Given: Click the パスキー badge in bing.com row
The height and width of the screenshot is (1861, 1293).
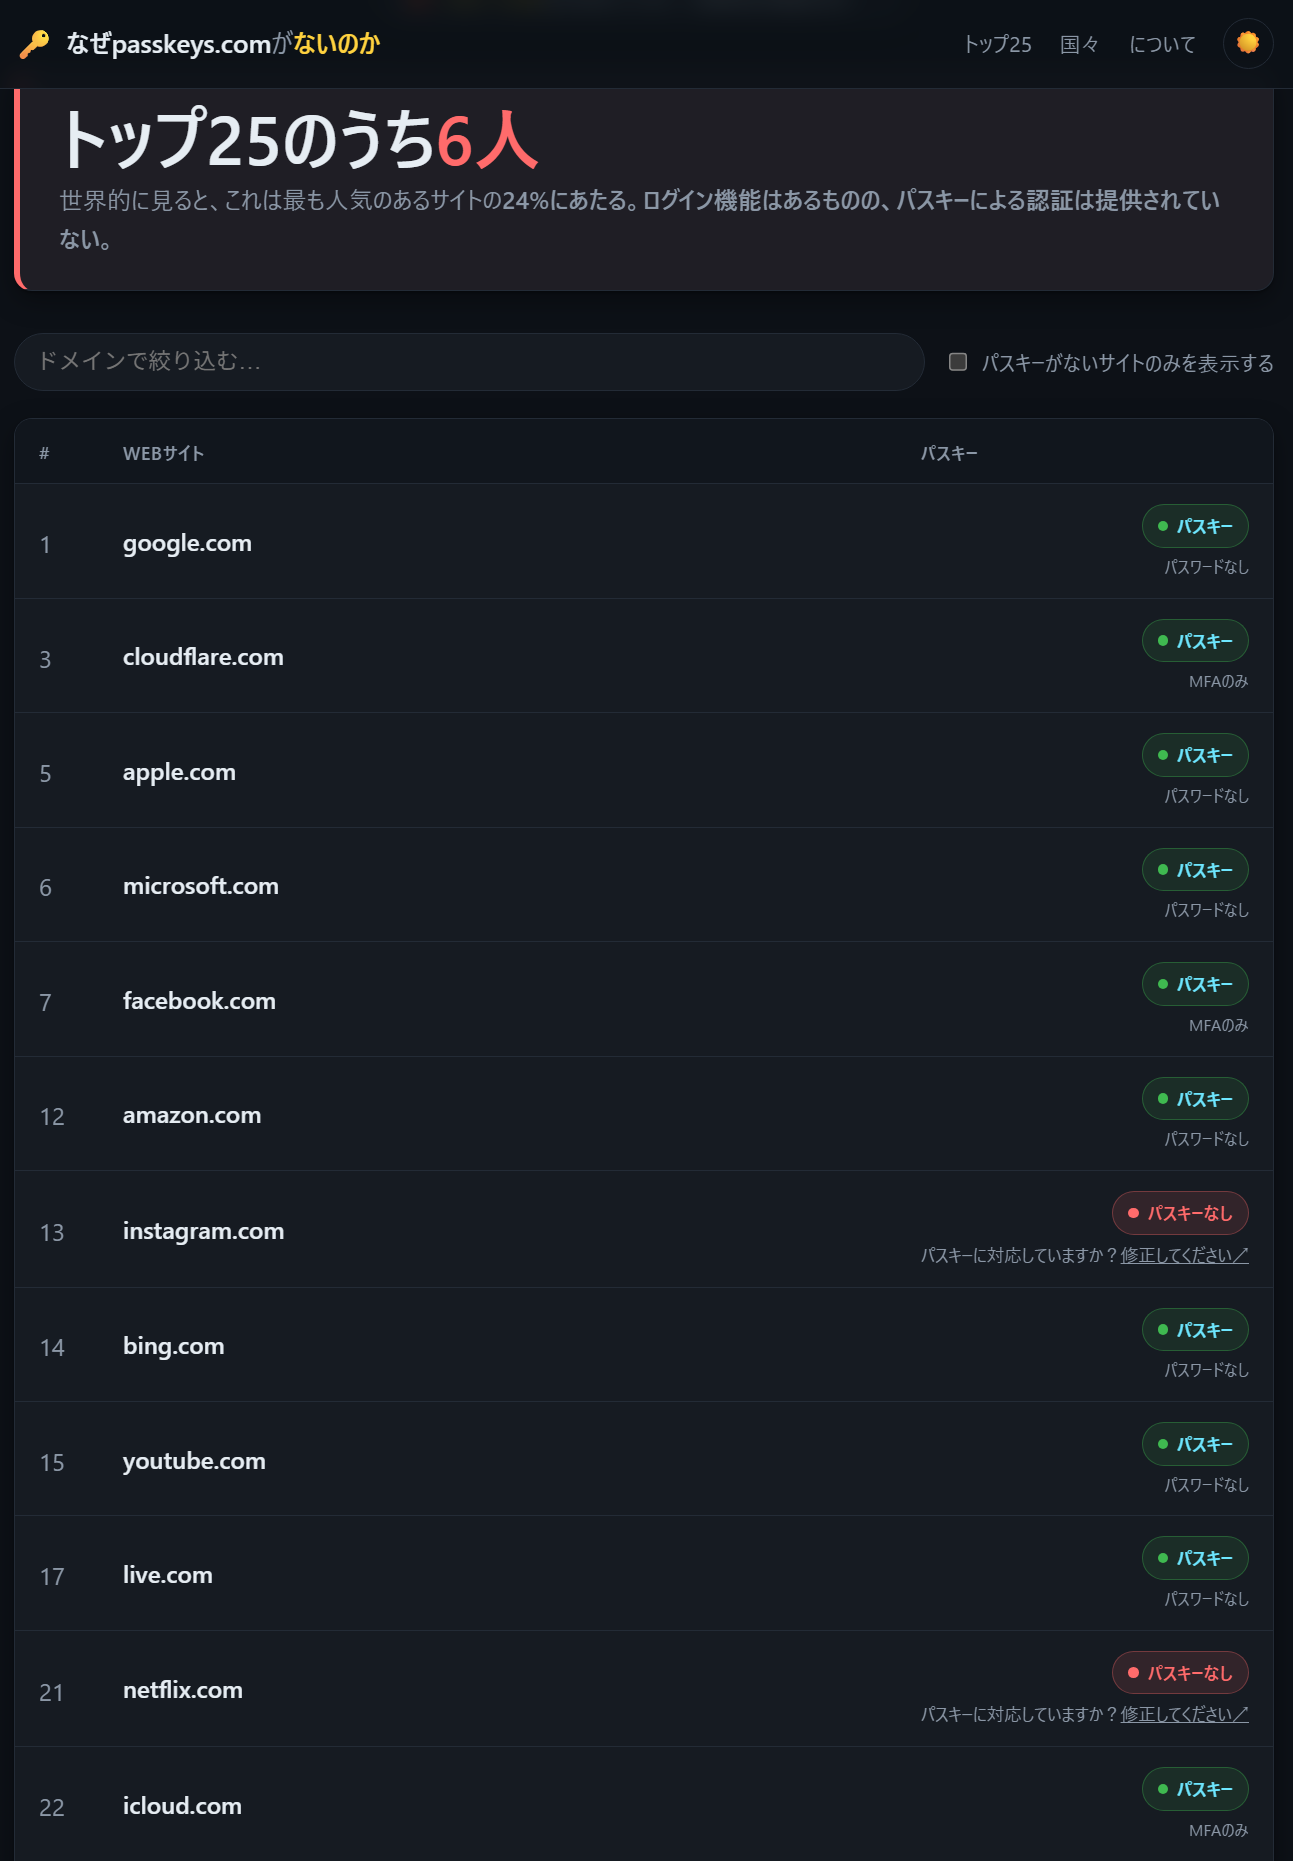Looking at the screenshot, I should (1195, 1330).
